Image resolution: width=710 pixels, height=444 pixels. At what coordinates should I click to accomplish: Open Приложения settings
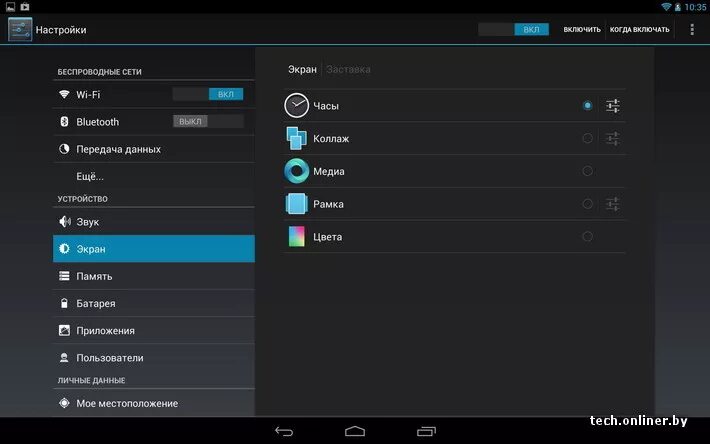[154, 330]
